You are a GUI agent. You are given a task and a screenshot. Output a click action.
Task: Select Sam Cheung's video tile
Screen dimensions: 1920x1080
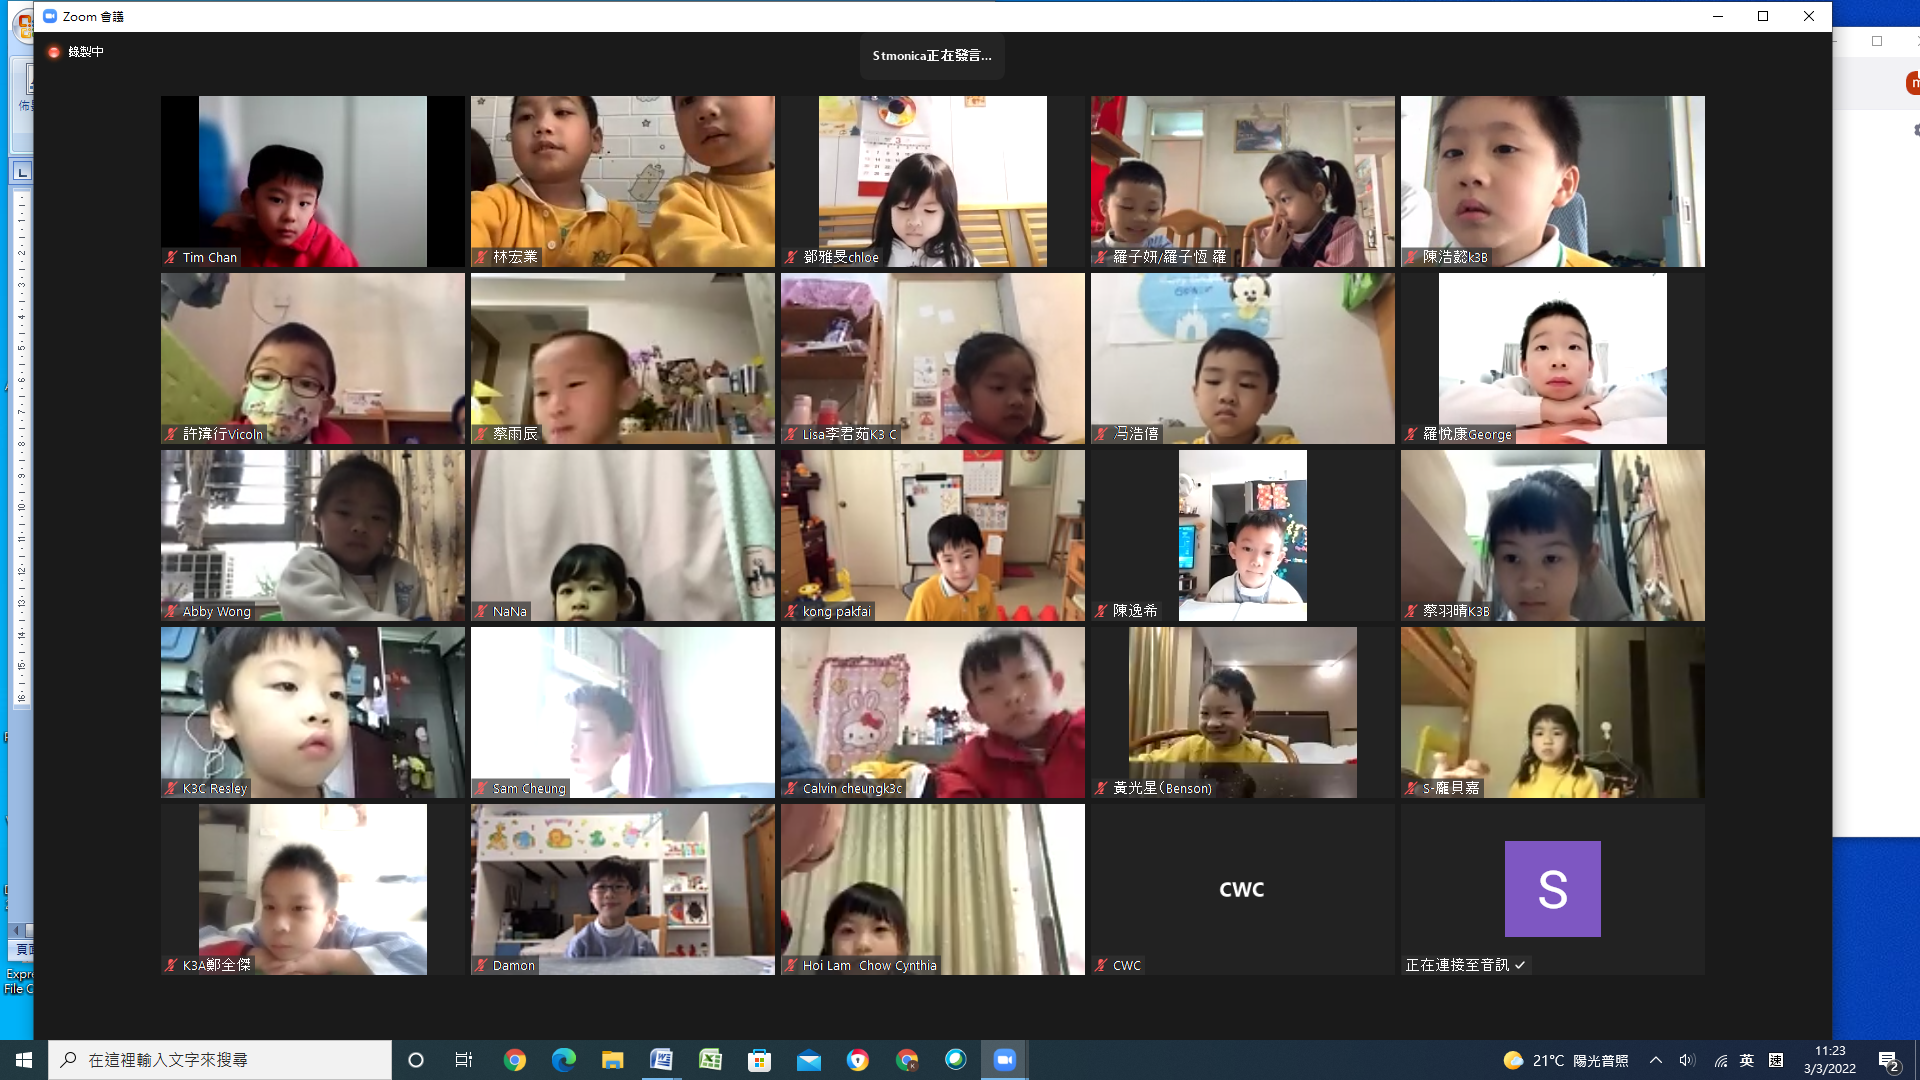point(623,712)
